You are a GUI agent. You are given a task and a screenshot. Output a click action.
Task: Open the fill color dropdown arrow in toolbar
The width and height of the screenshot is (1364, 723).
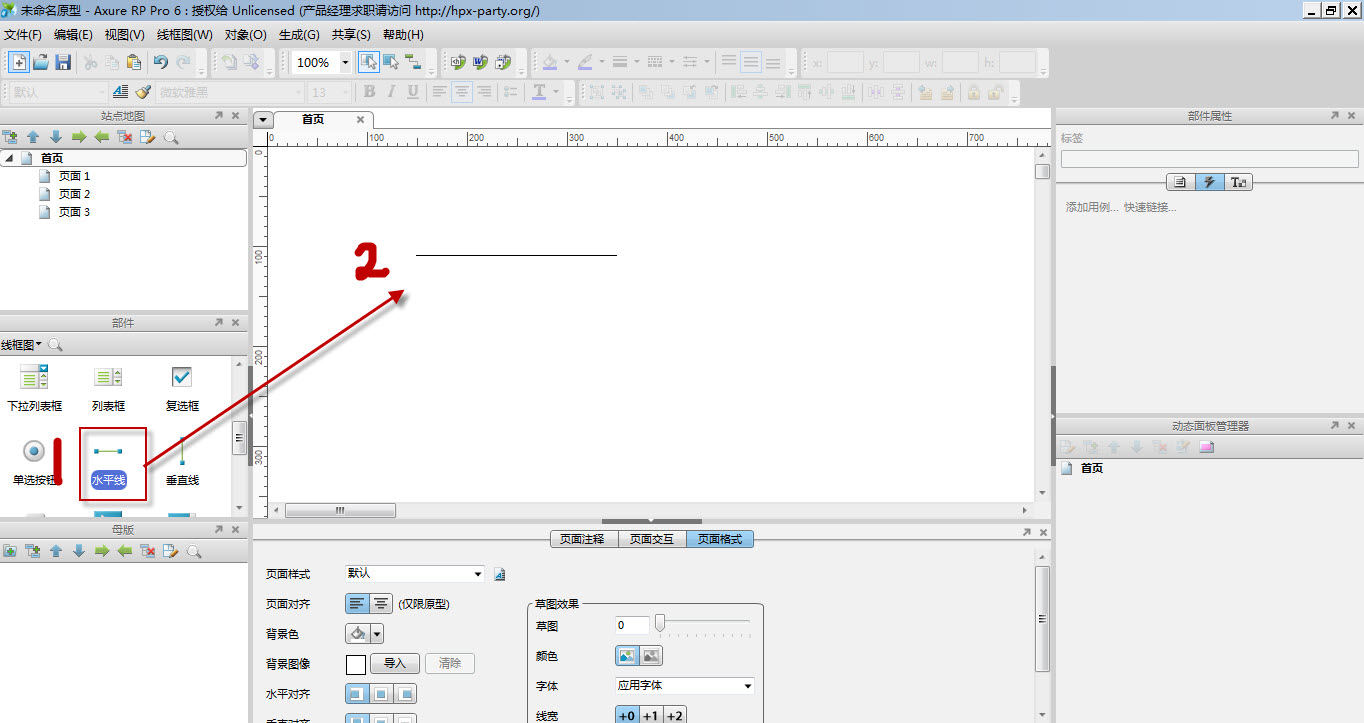point(566,62)
